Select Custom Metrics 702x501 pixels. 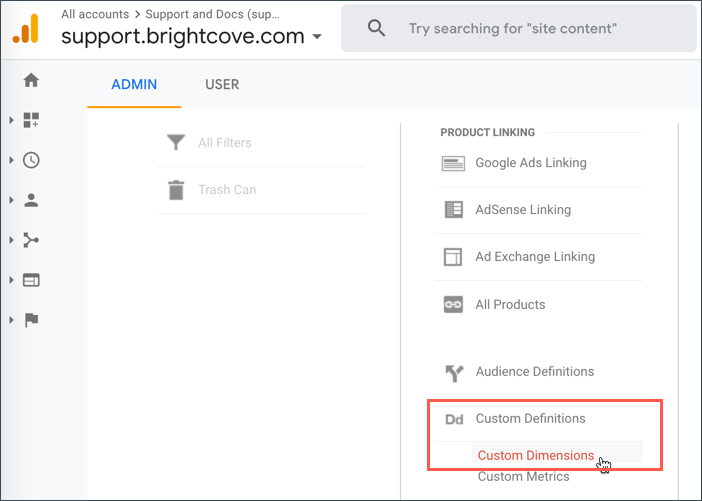pos(523,476)
